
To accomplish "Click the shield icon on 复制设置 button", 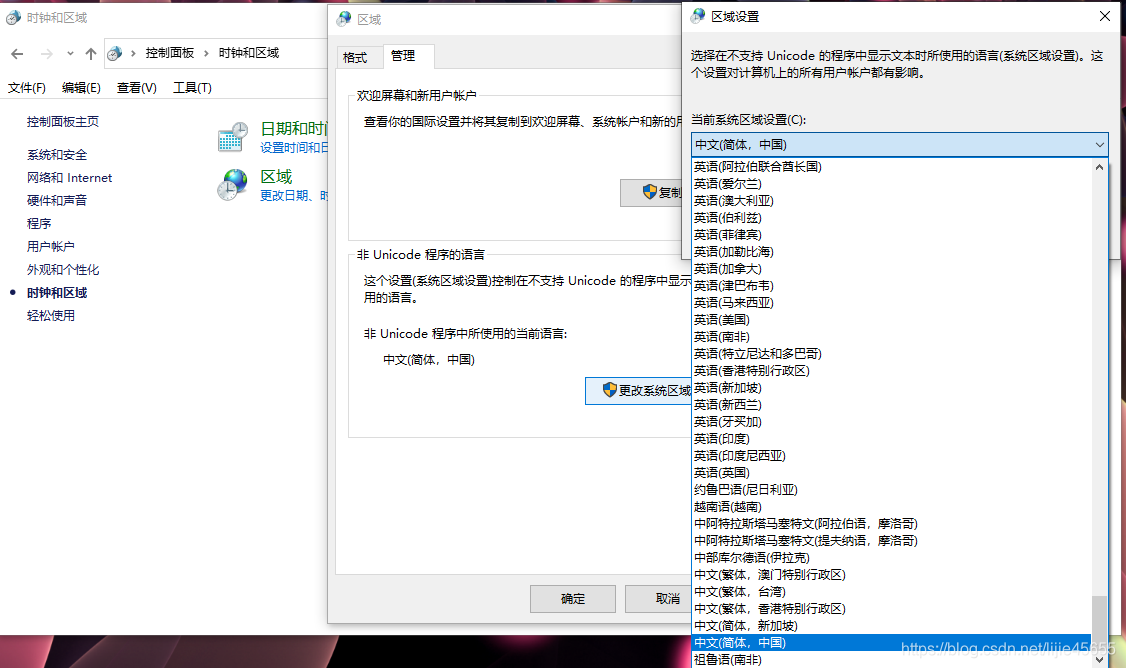I will 650,192.
